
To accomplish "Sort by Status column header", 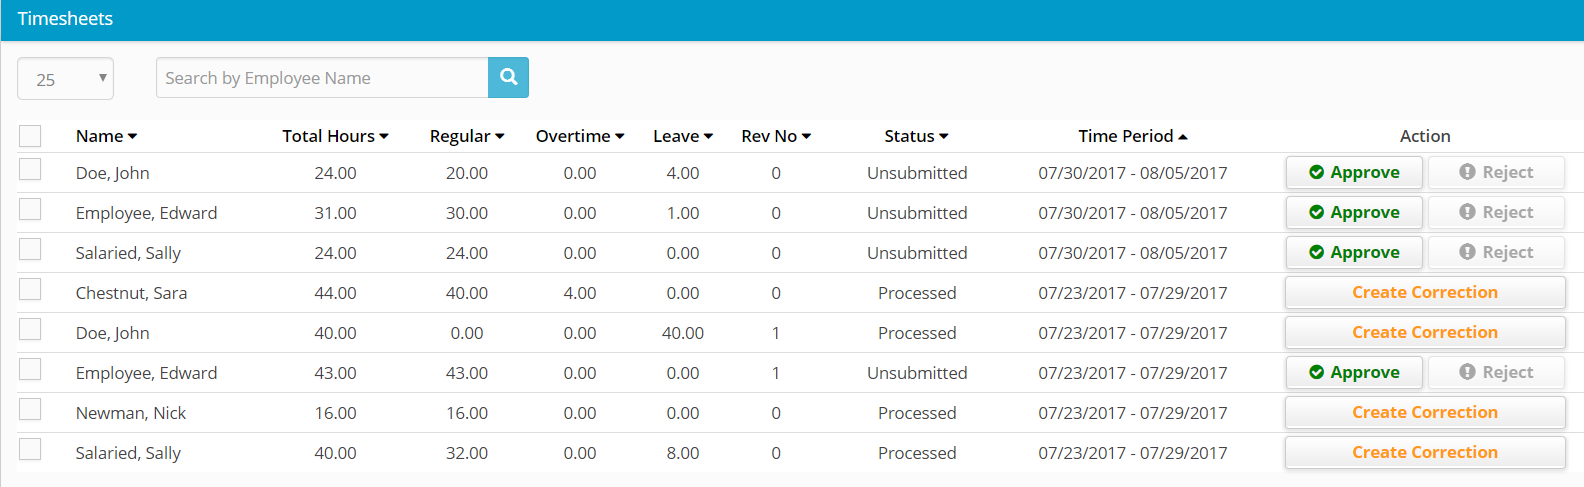I will (x=915, y=136).
